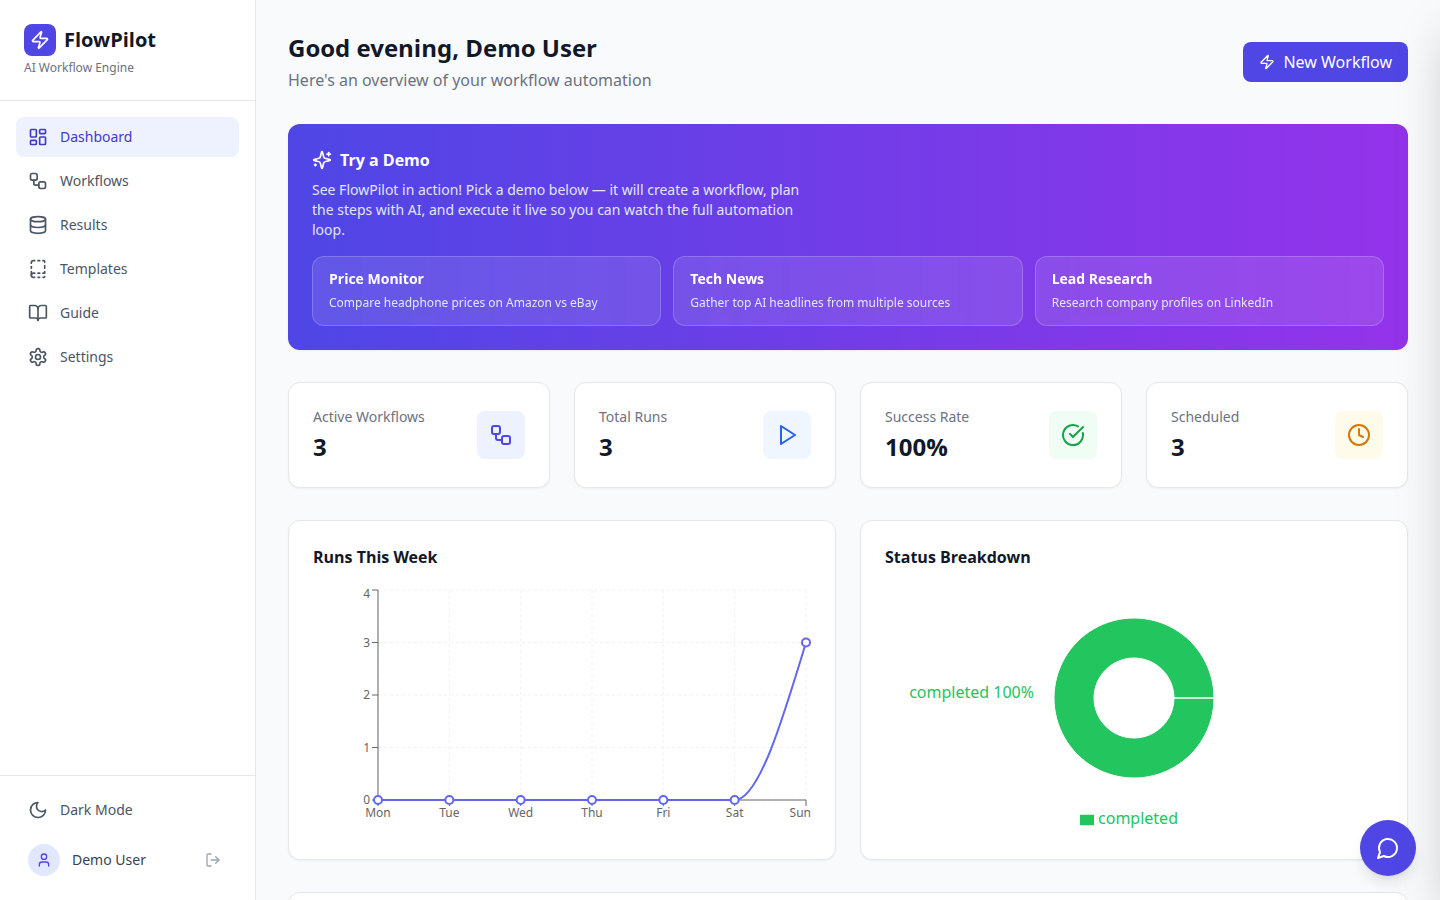This screenshot has height=900, width=1440.
Task: Click the 100% success rate value
Action: [x=916, y=447]
